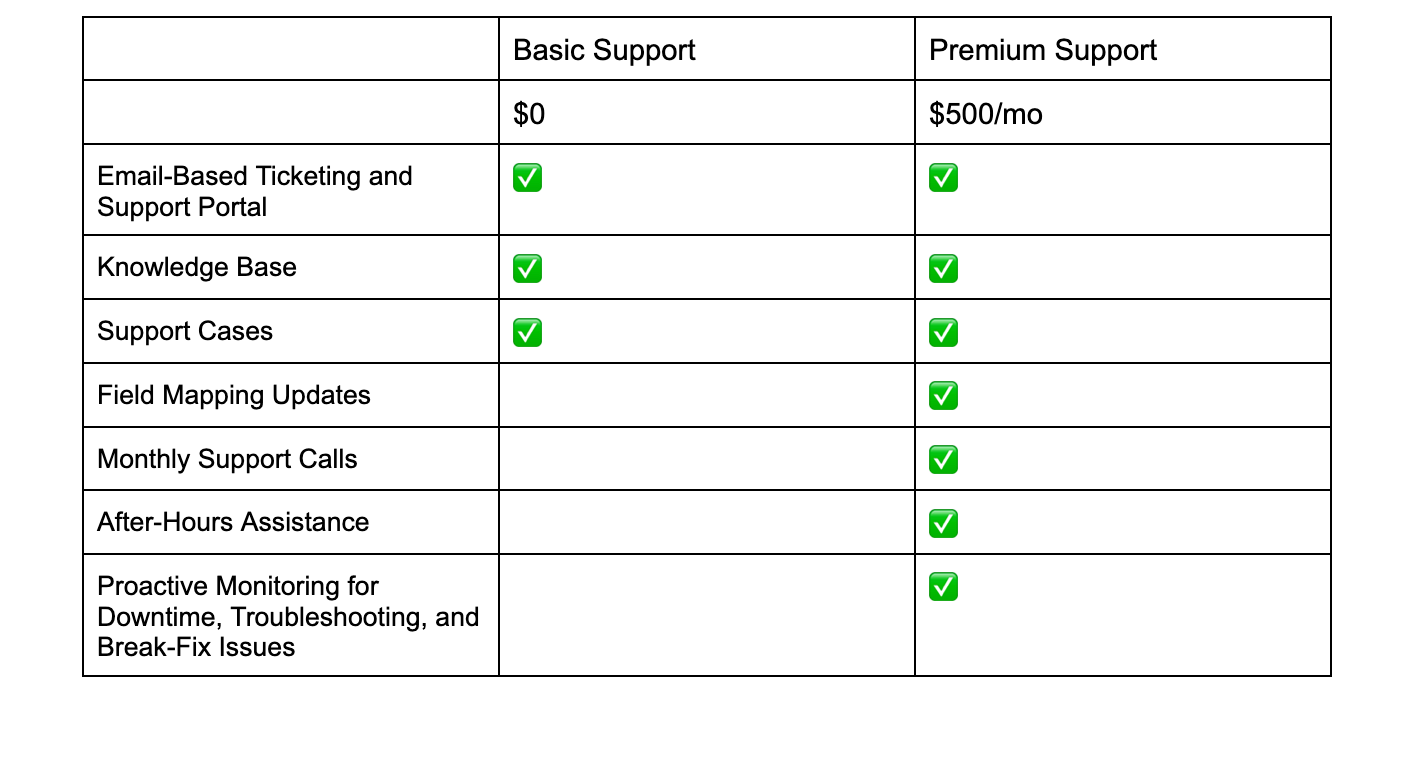Click Premium checkmark for Proactive Monitoring
This screenshot has width=1424, height=762.
click(943, 587)
